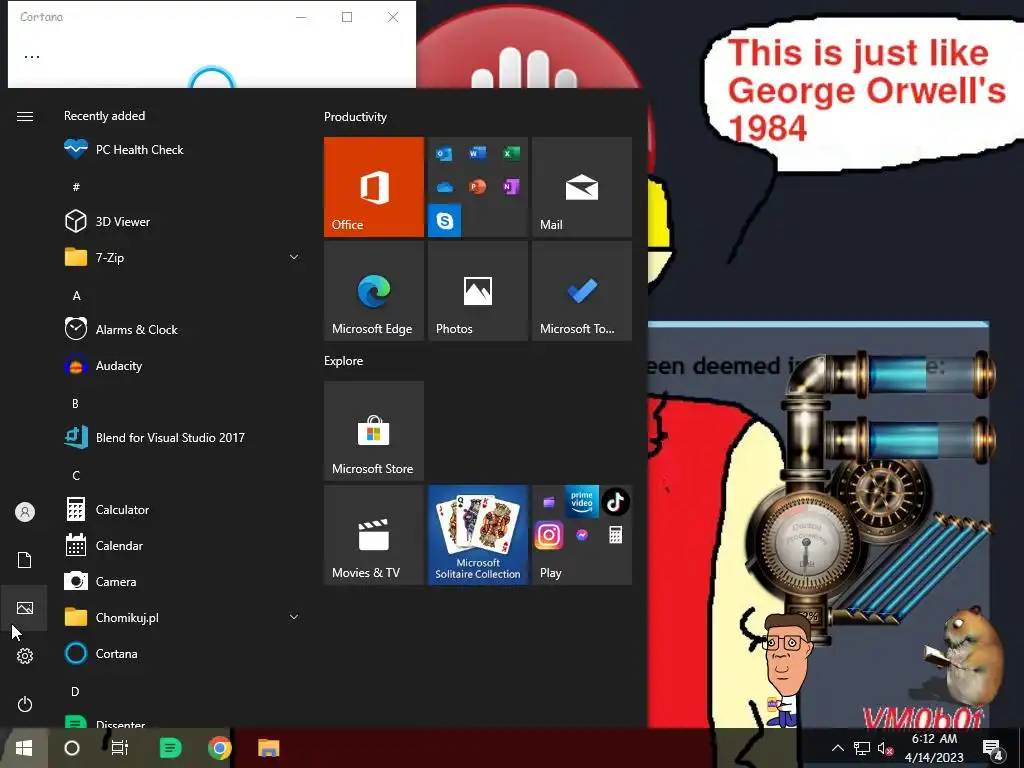
Task: Open the user account icon
Action: pyautogui.click(x=25, y=512)
